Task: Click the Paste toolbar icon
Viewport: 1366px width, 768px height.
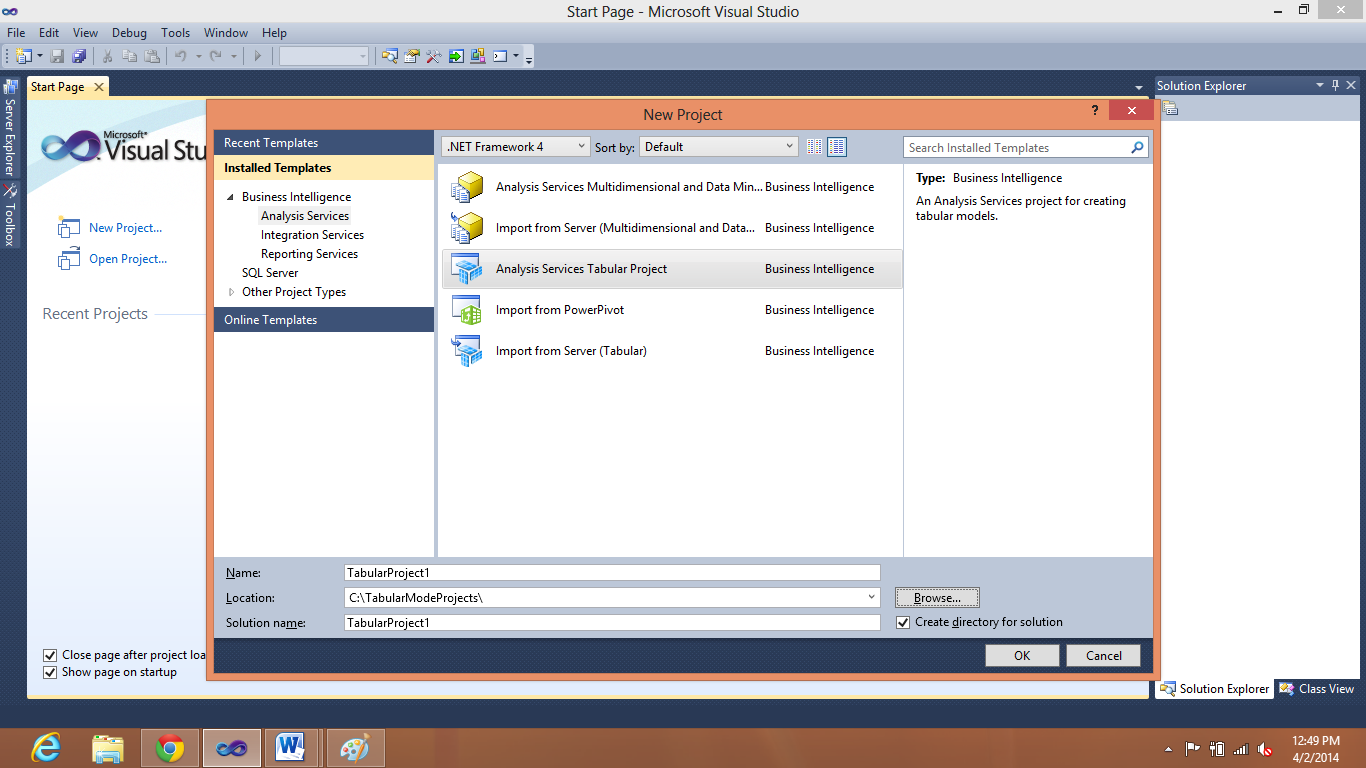Action: [x=152, y=56]
